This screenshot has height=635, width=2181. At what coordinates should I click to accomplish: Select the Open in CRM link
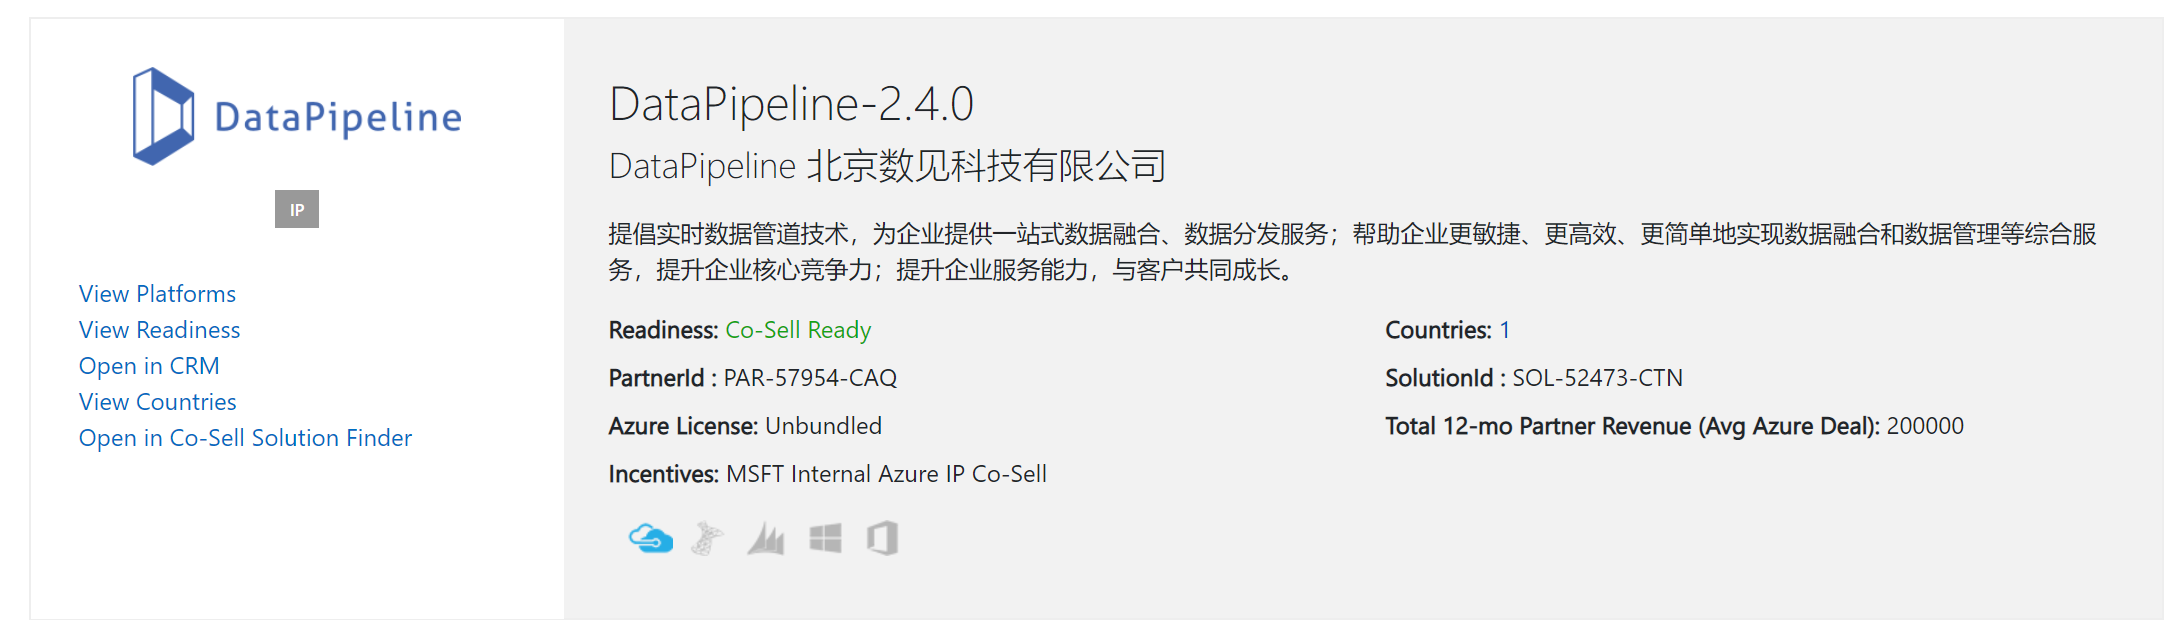point(149,366)
